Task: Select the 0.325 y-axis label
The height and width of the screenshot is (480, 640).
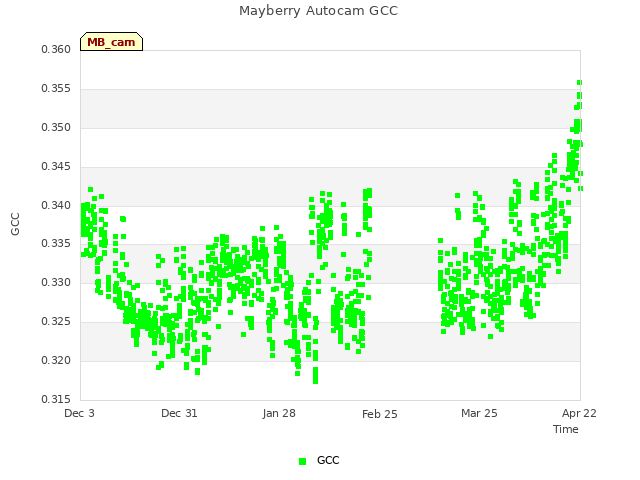Action: coord(56,322)
